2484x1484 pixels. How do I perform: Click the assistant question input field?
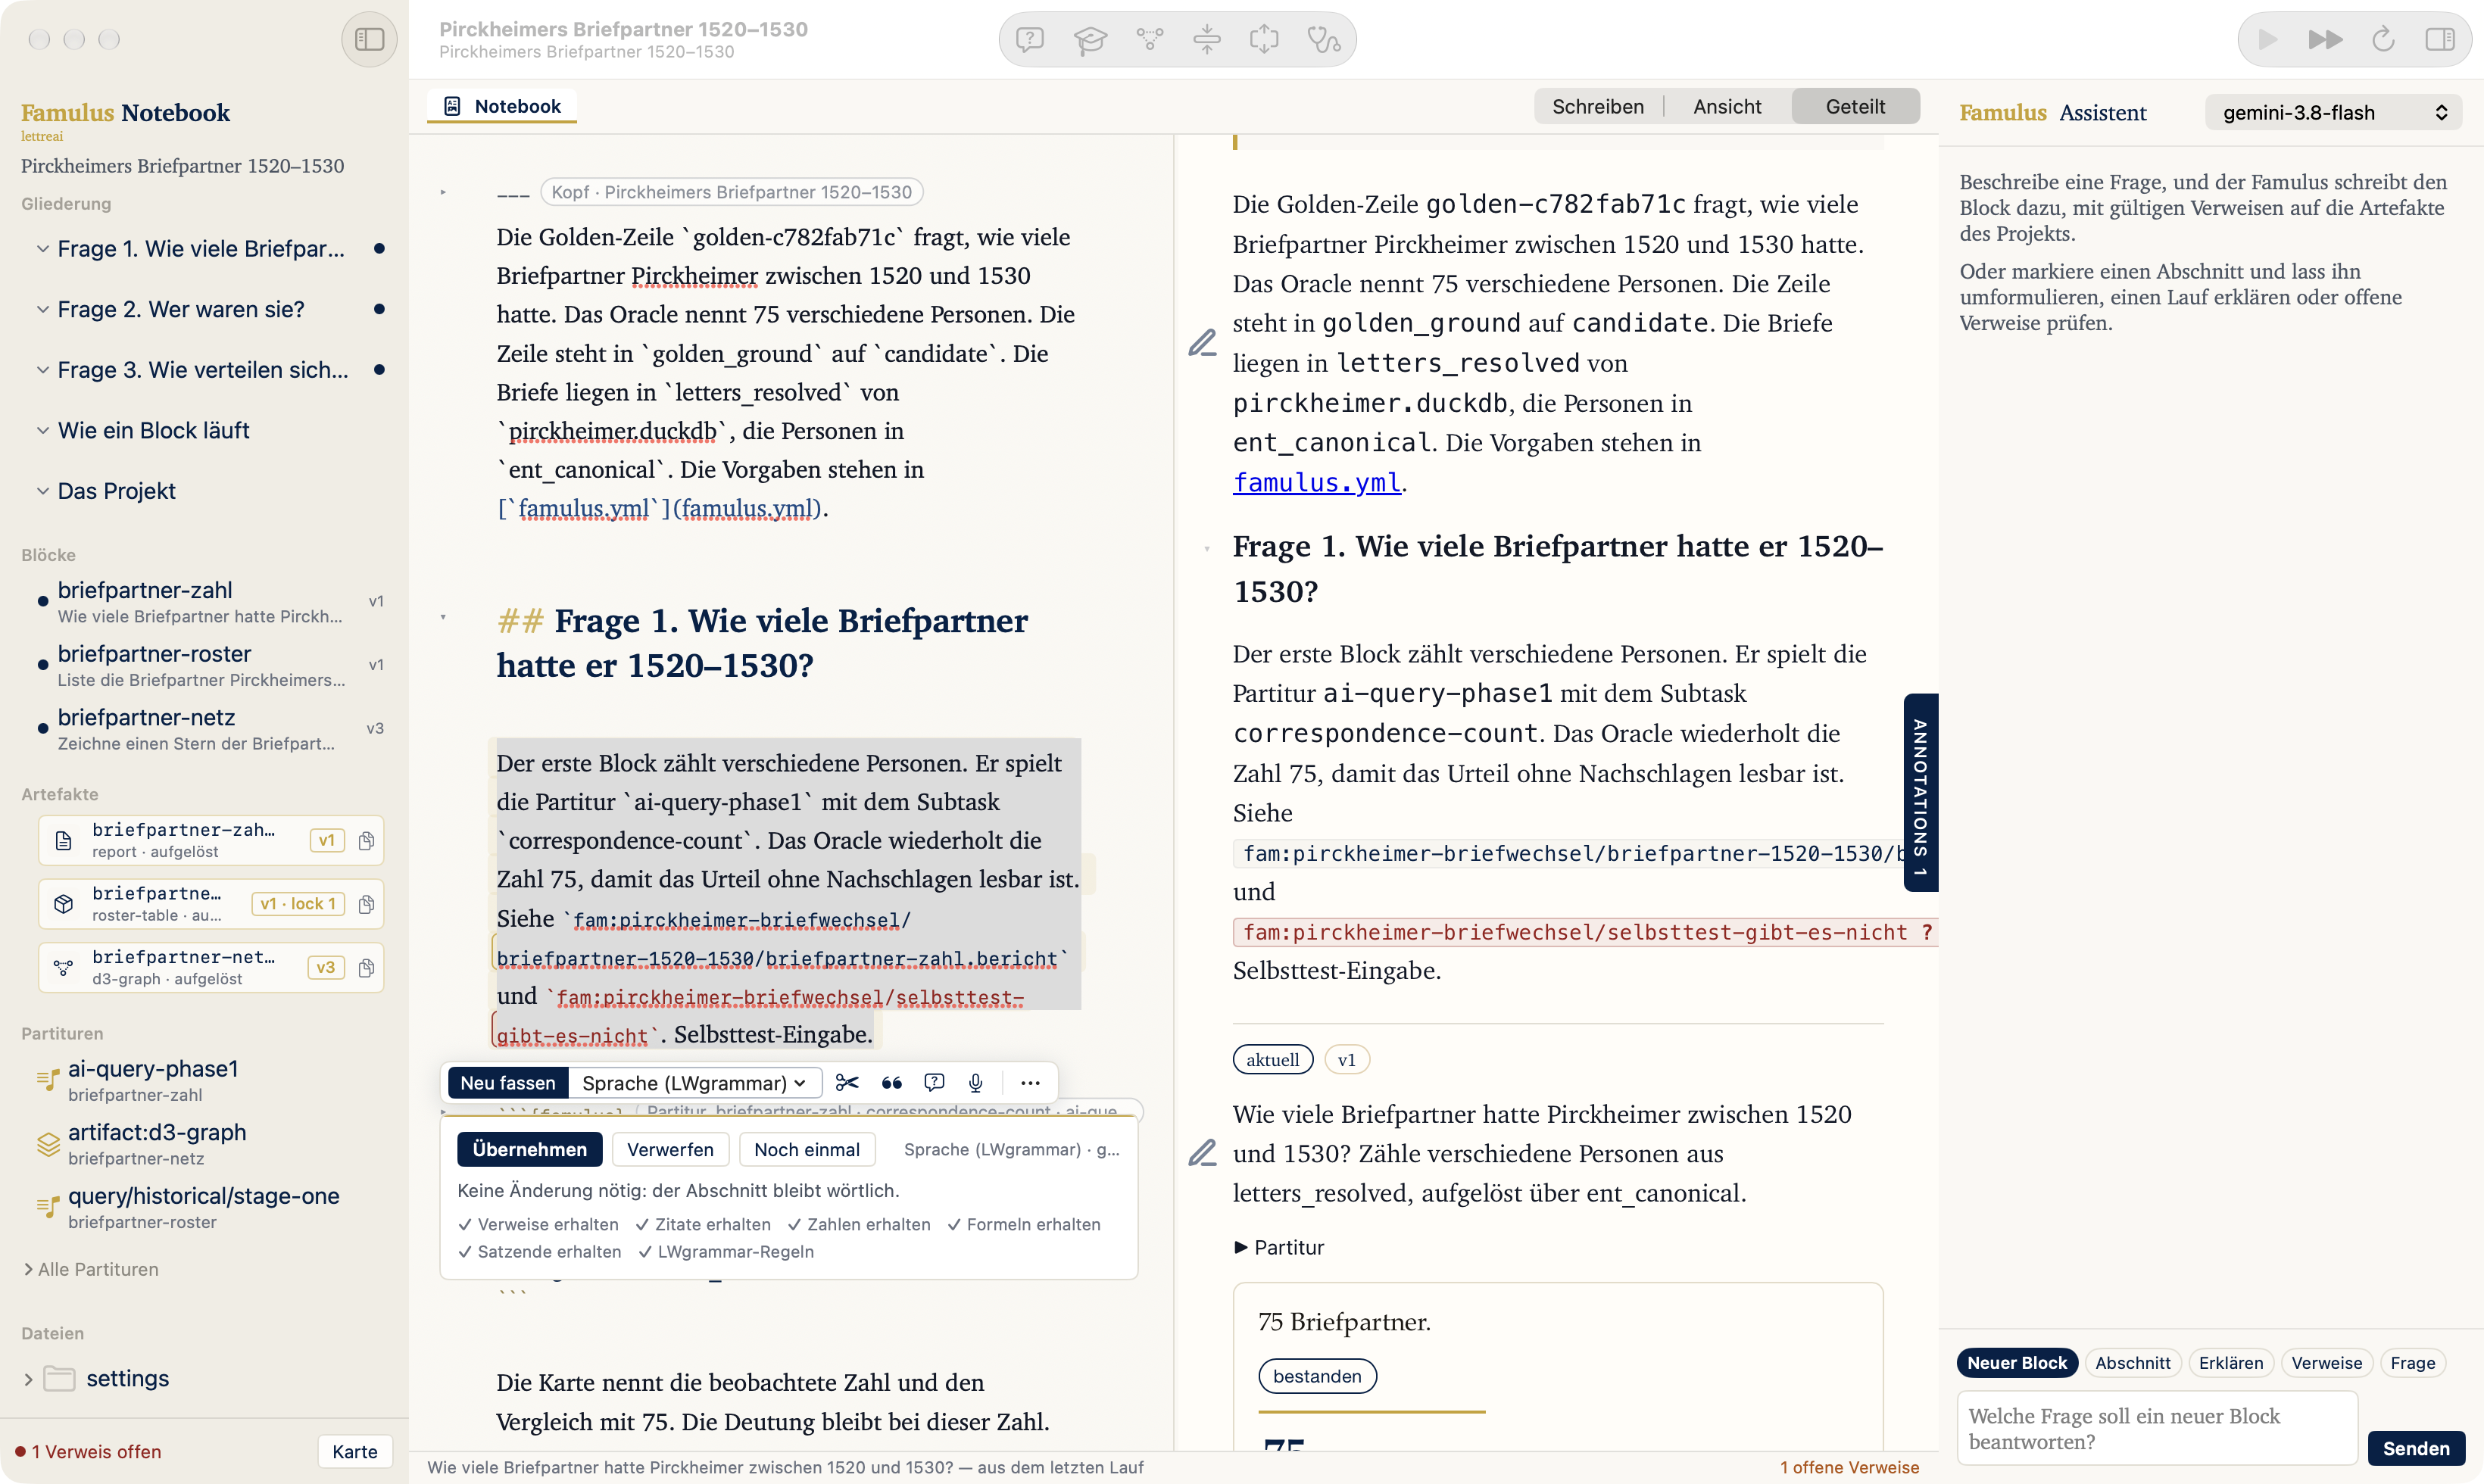point(2156,1428)
